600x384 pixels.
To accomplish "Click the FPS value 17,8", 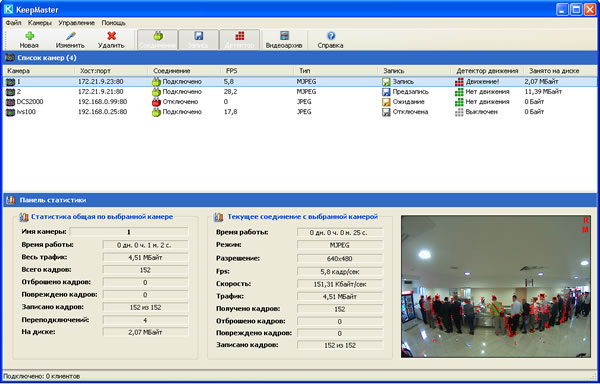I will click(230, 112).
